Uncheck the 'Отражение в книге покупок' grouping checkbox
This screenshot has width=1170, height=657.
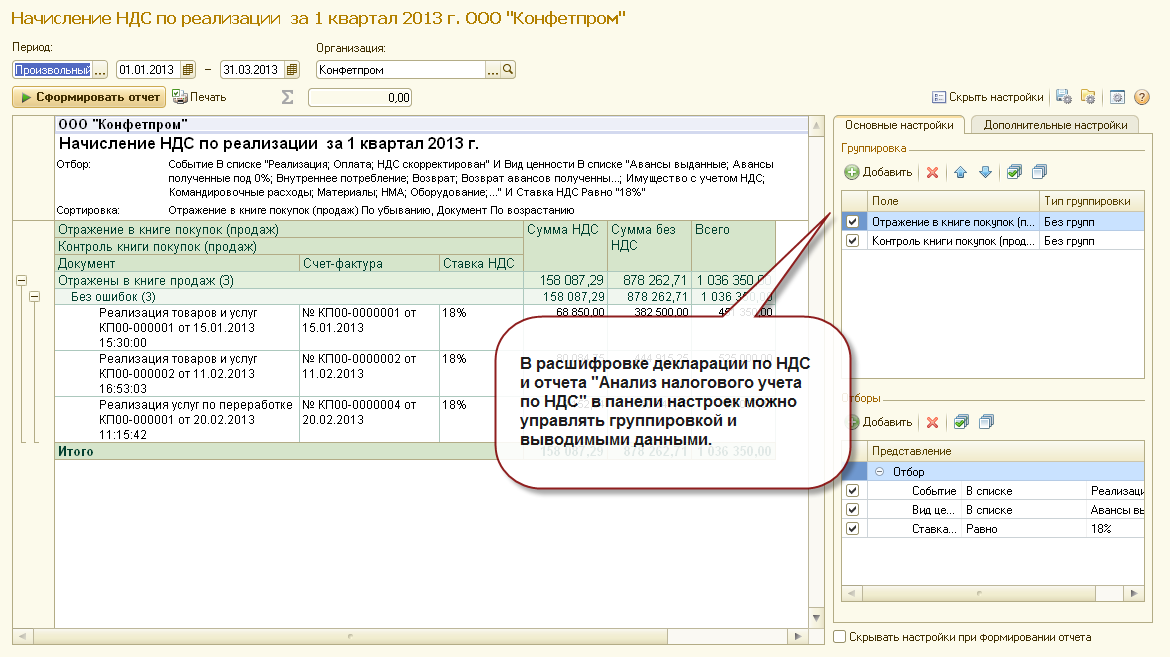point(852,222)
